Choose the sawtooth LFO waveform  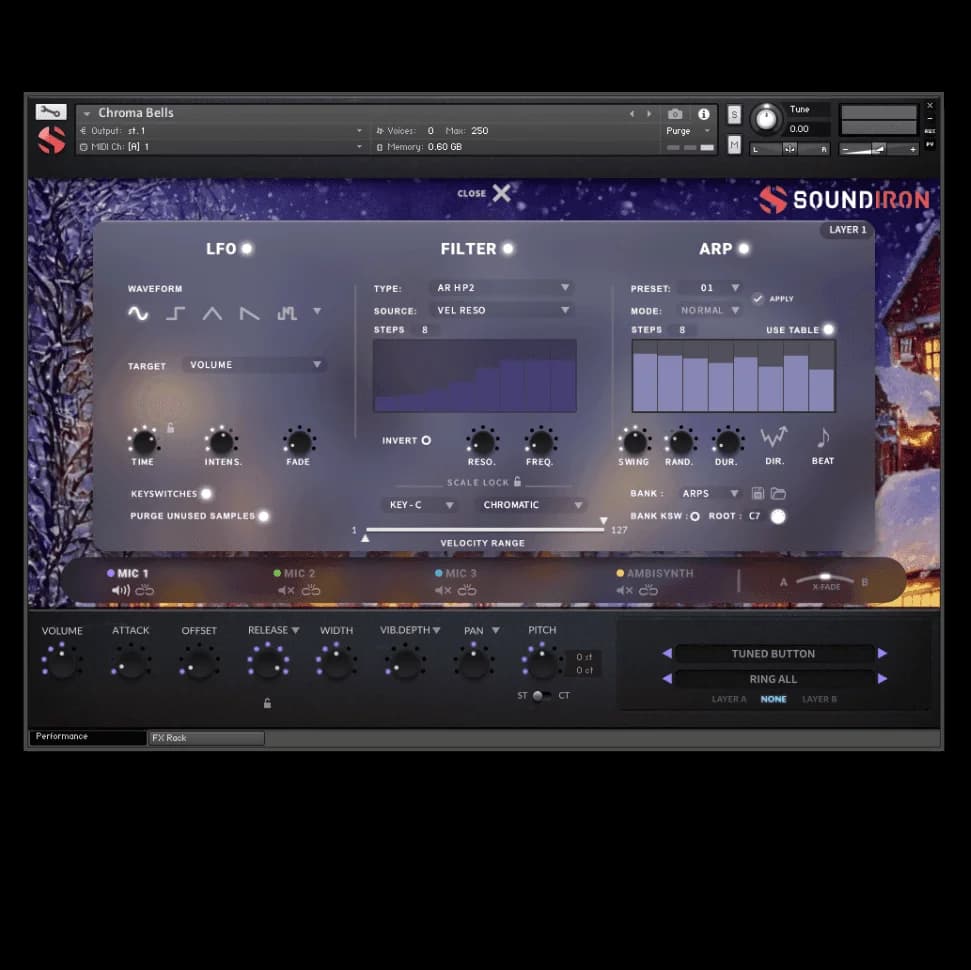249,313
